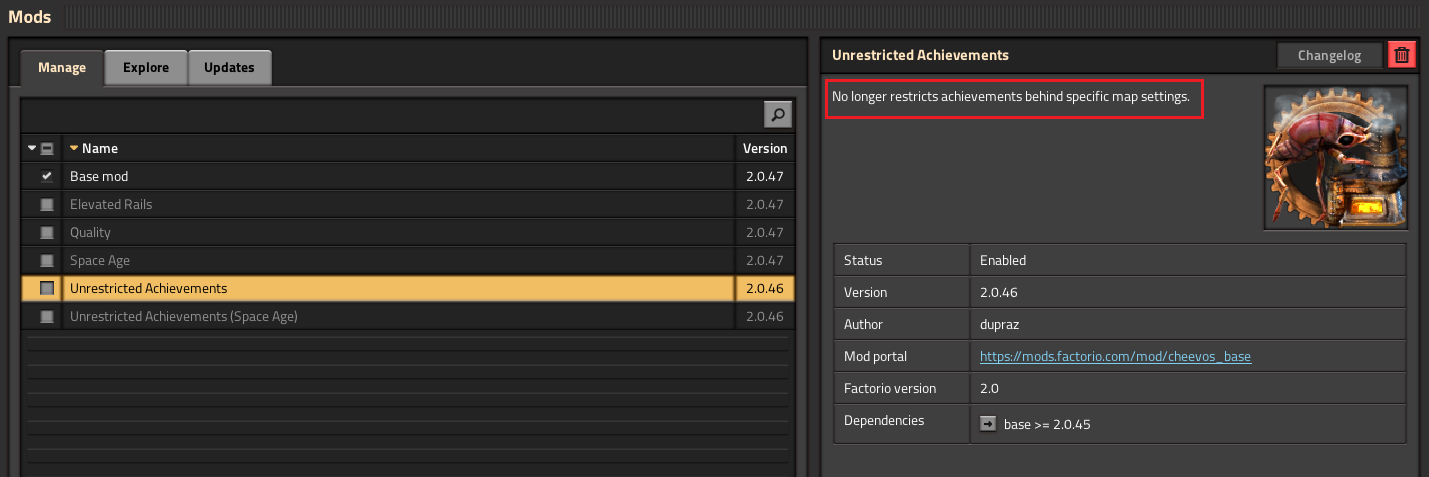Delete mod with red trash icon
Image resolution: width=1429 pixels, height=477 pixels.
(x=1402, y=56)
